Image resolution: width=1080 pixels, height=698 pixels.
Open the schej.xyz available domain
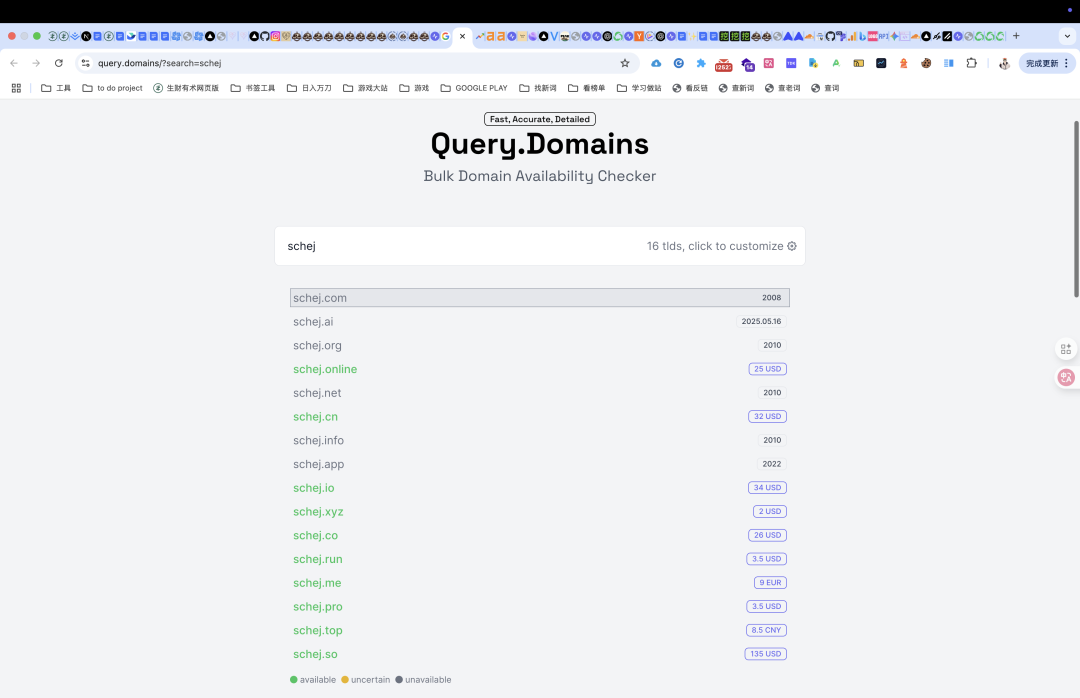coord(318,512)
